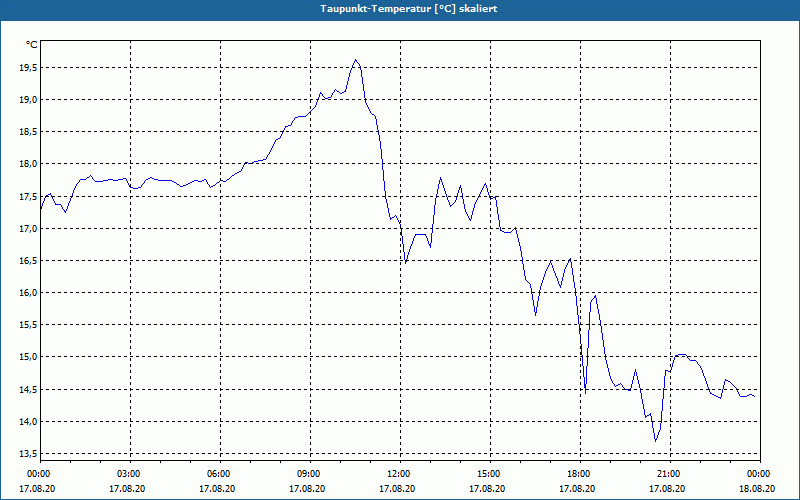This screenshot has height=500, width=800.
Task: Click the 18.08.20 date label
Action: click(757, 489)
